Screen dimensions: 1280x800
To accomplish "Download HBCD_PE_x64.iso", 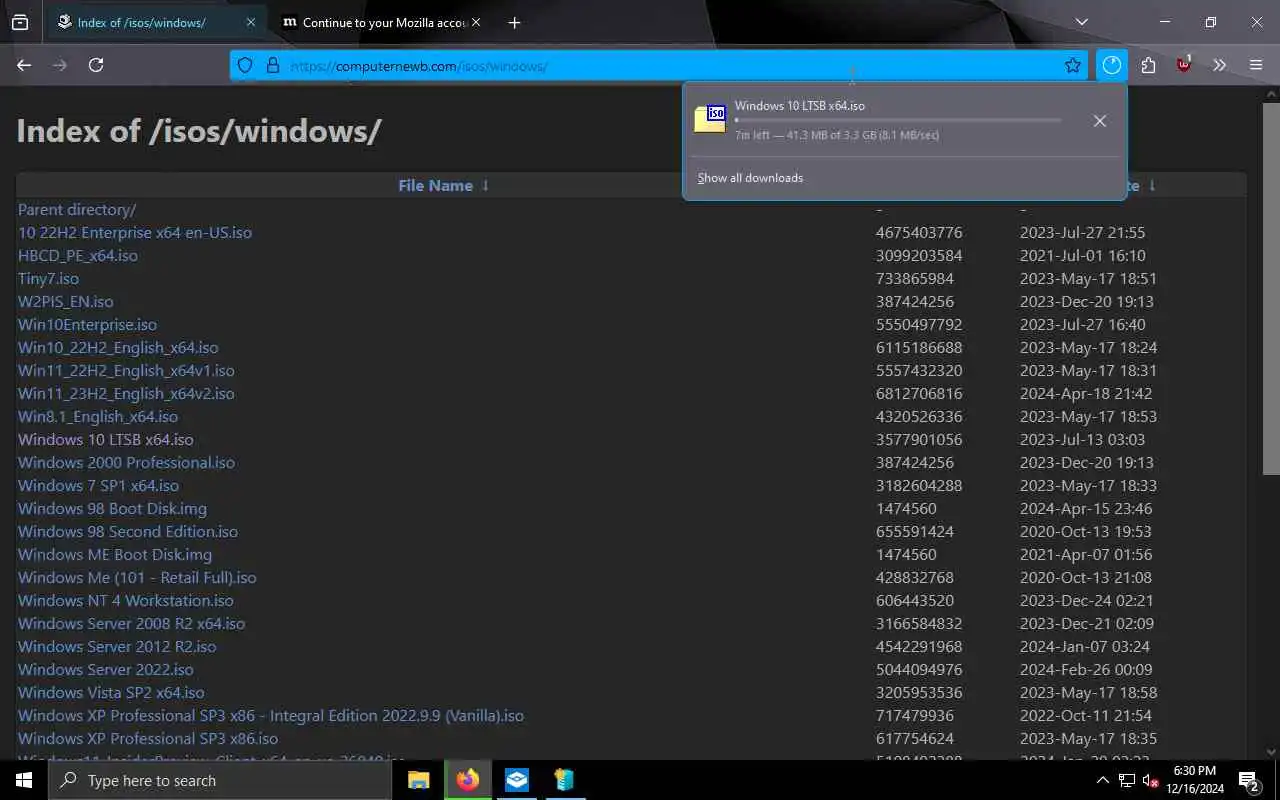I will [x=78, y=256].
